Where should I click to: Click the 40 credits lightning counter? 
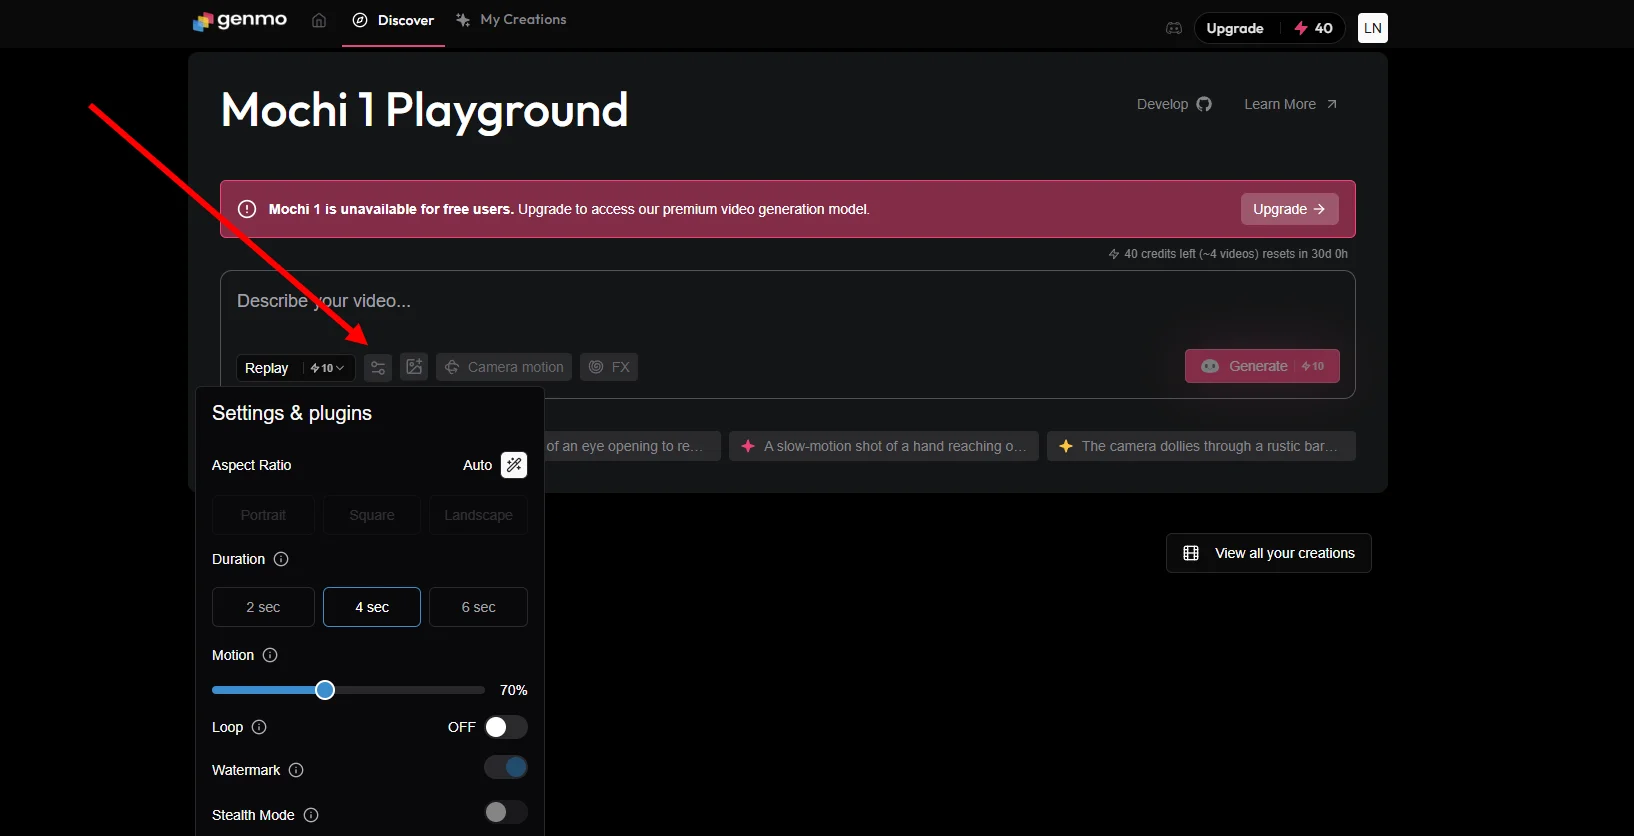[x=1313, y=28]
